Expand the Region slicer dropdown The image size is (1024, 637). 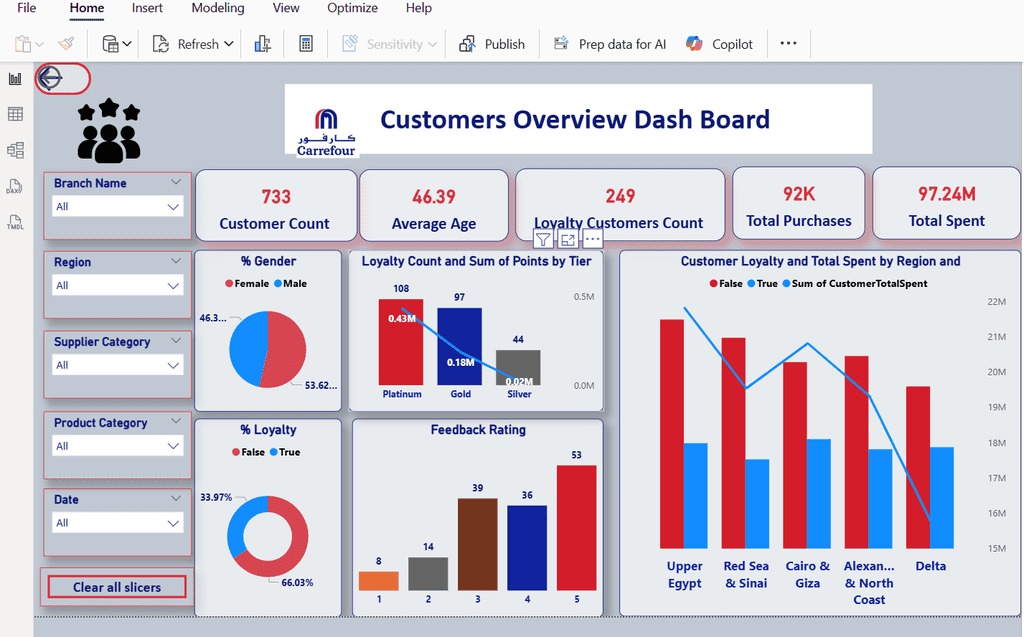pyautogui.click(x=174, y=286)
